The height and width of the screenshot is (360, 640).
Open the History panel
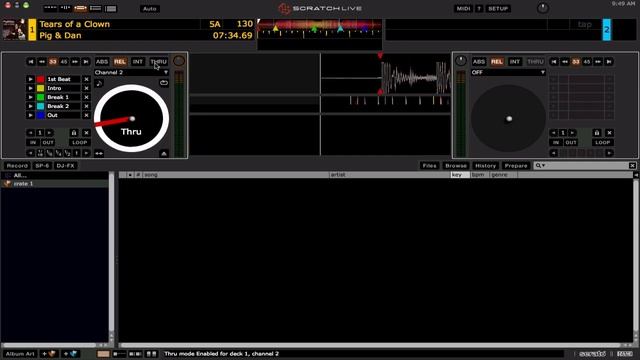tap(485, 166)
